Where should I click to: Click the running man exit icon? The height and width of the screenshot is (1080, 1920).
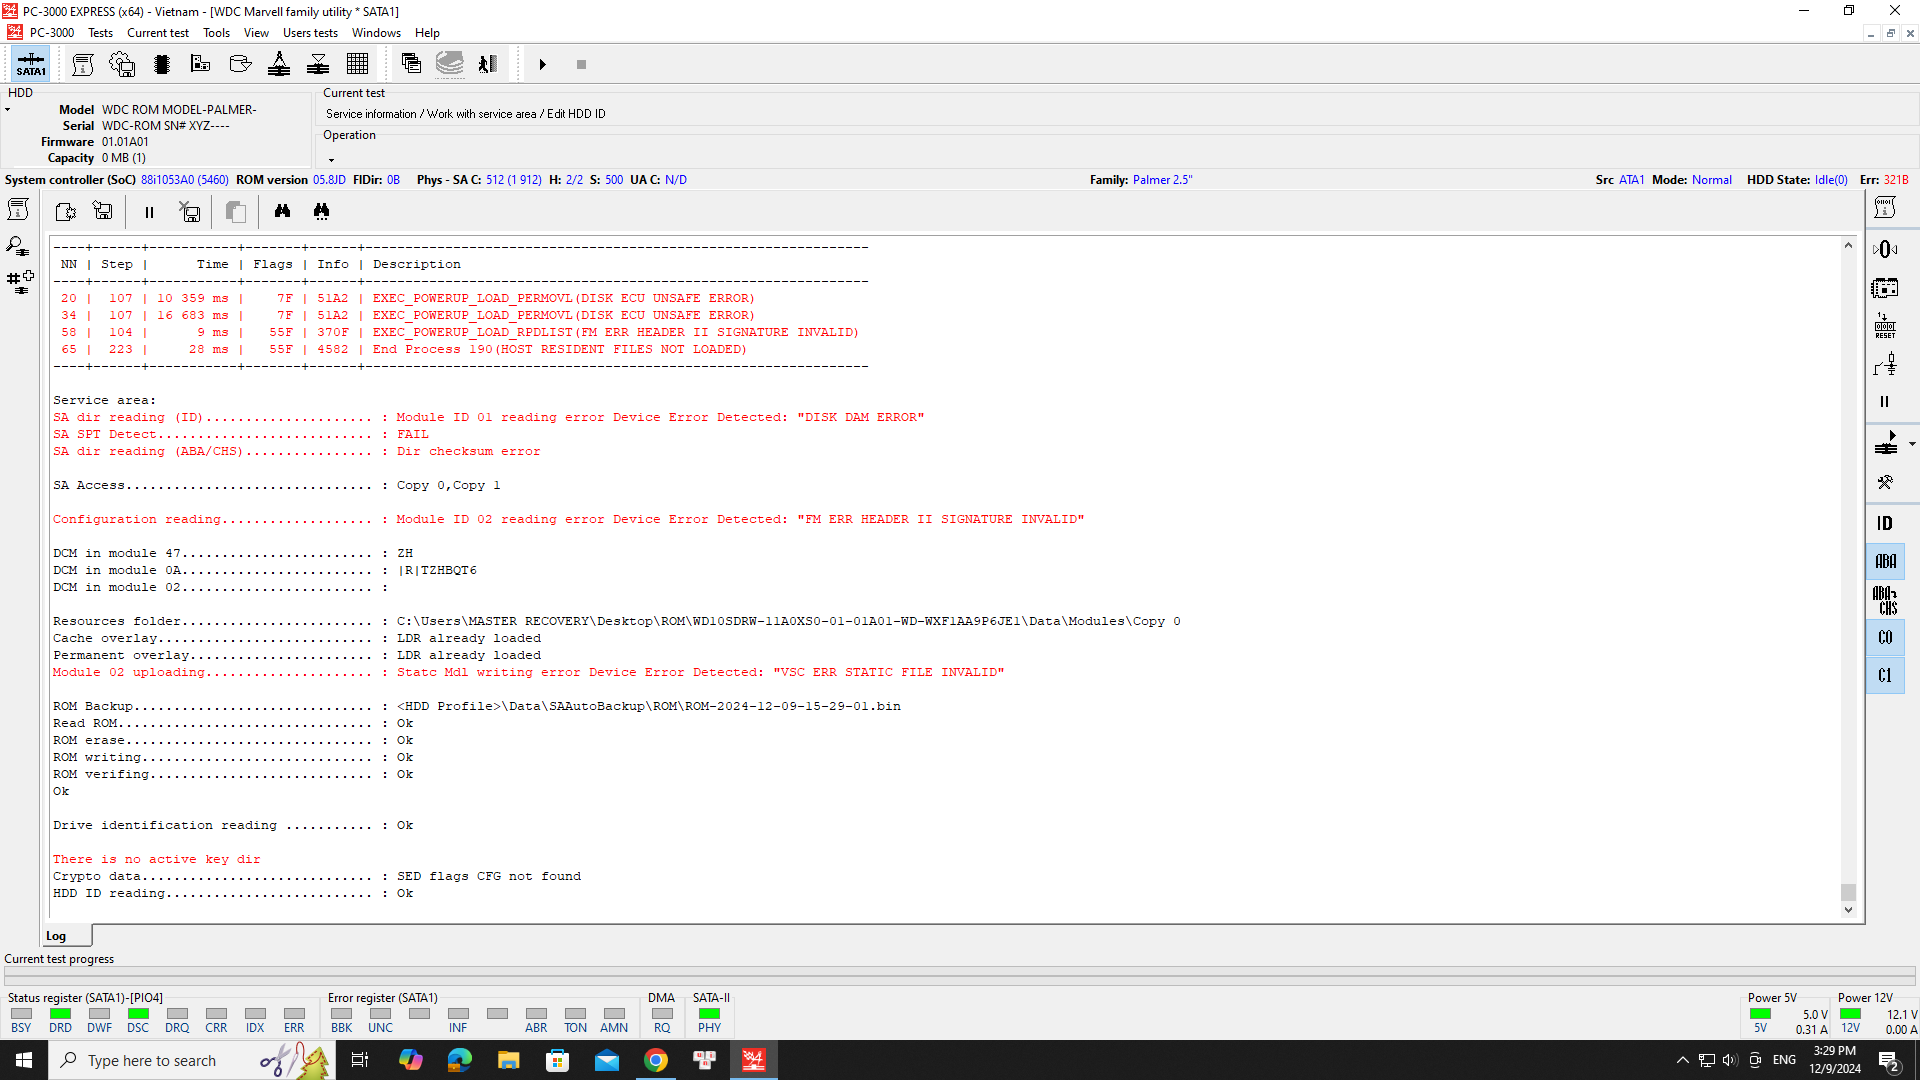pos(488,64)
